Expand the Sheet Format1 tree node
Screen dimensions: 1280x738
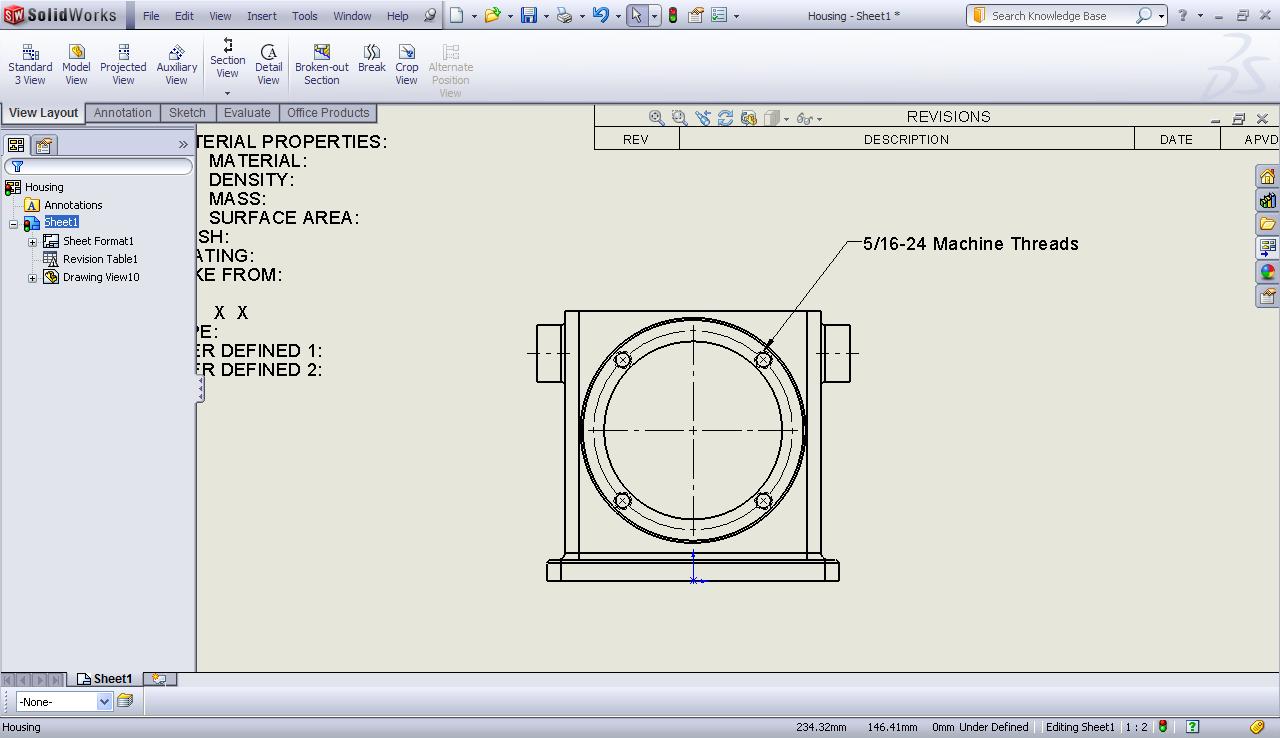coord(33,241)
